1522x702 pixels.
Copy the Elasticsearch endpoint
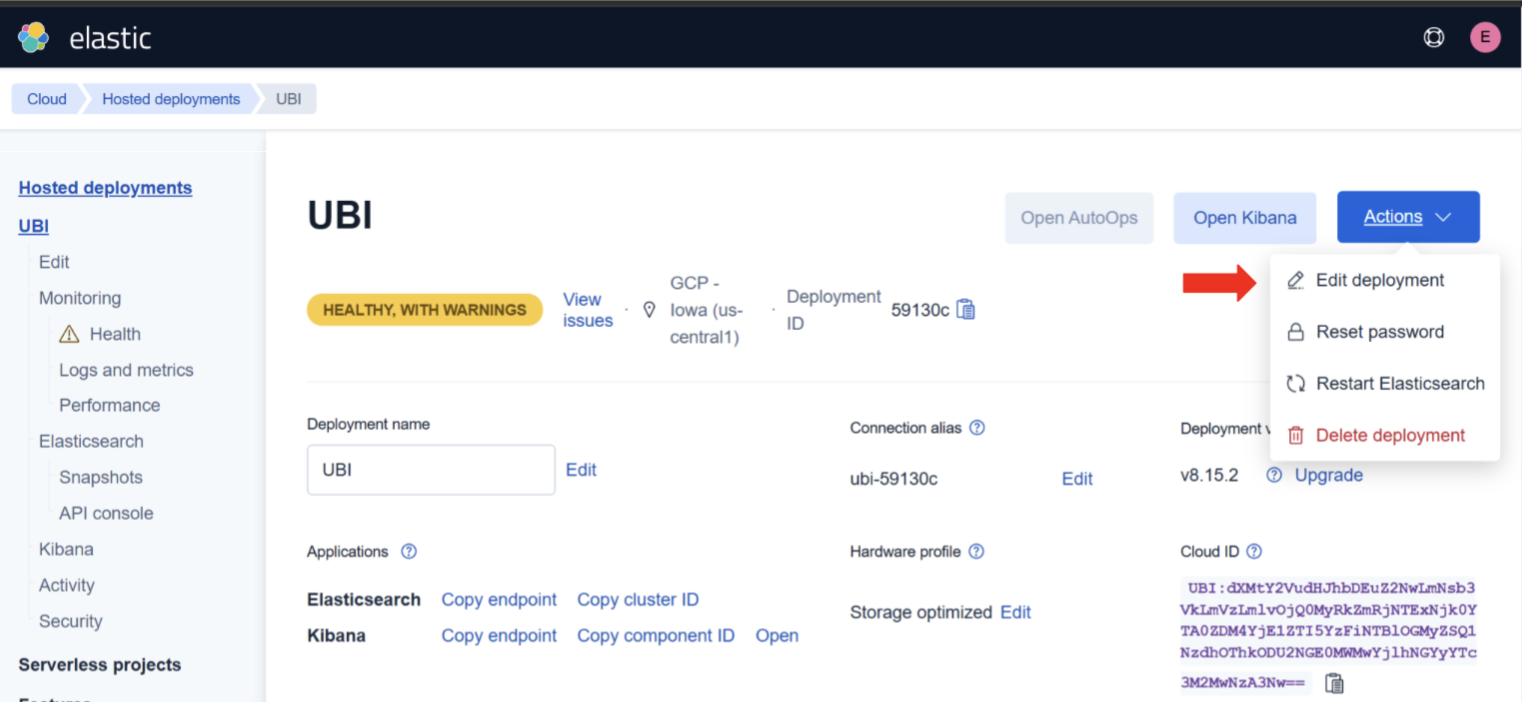click(499, 600)
